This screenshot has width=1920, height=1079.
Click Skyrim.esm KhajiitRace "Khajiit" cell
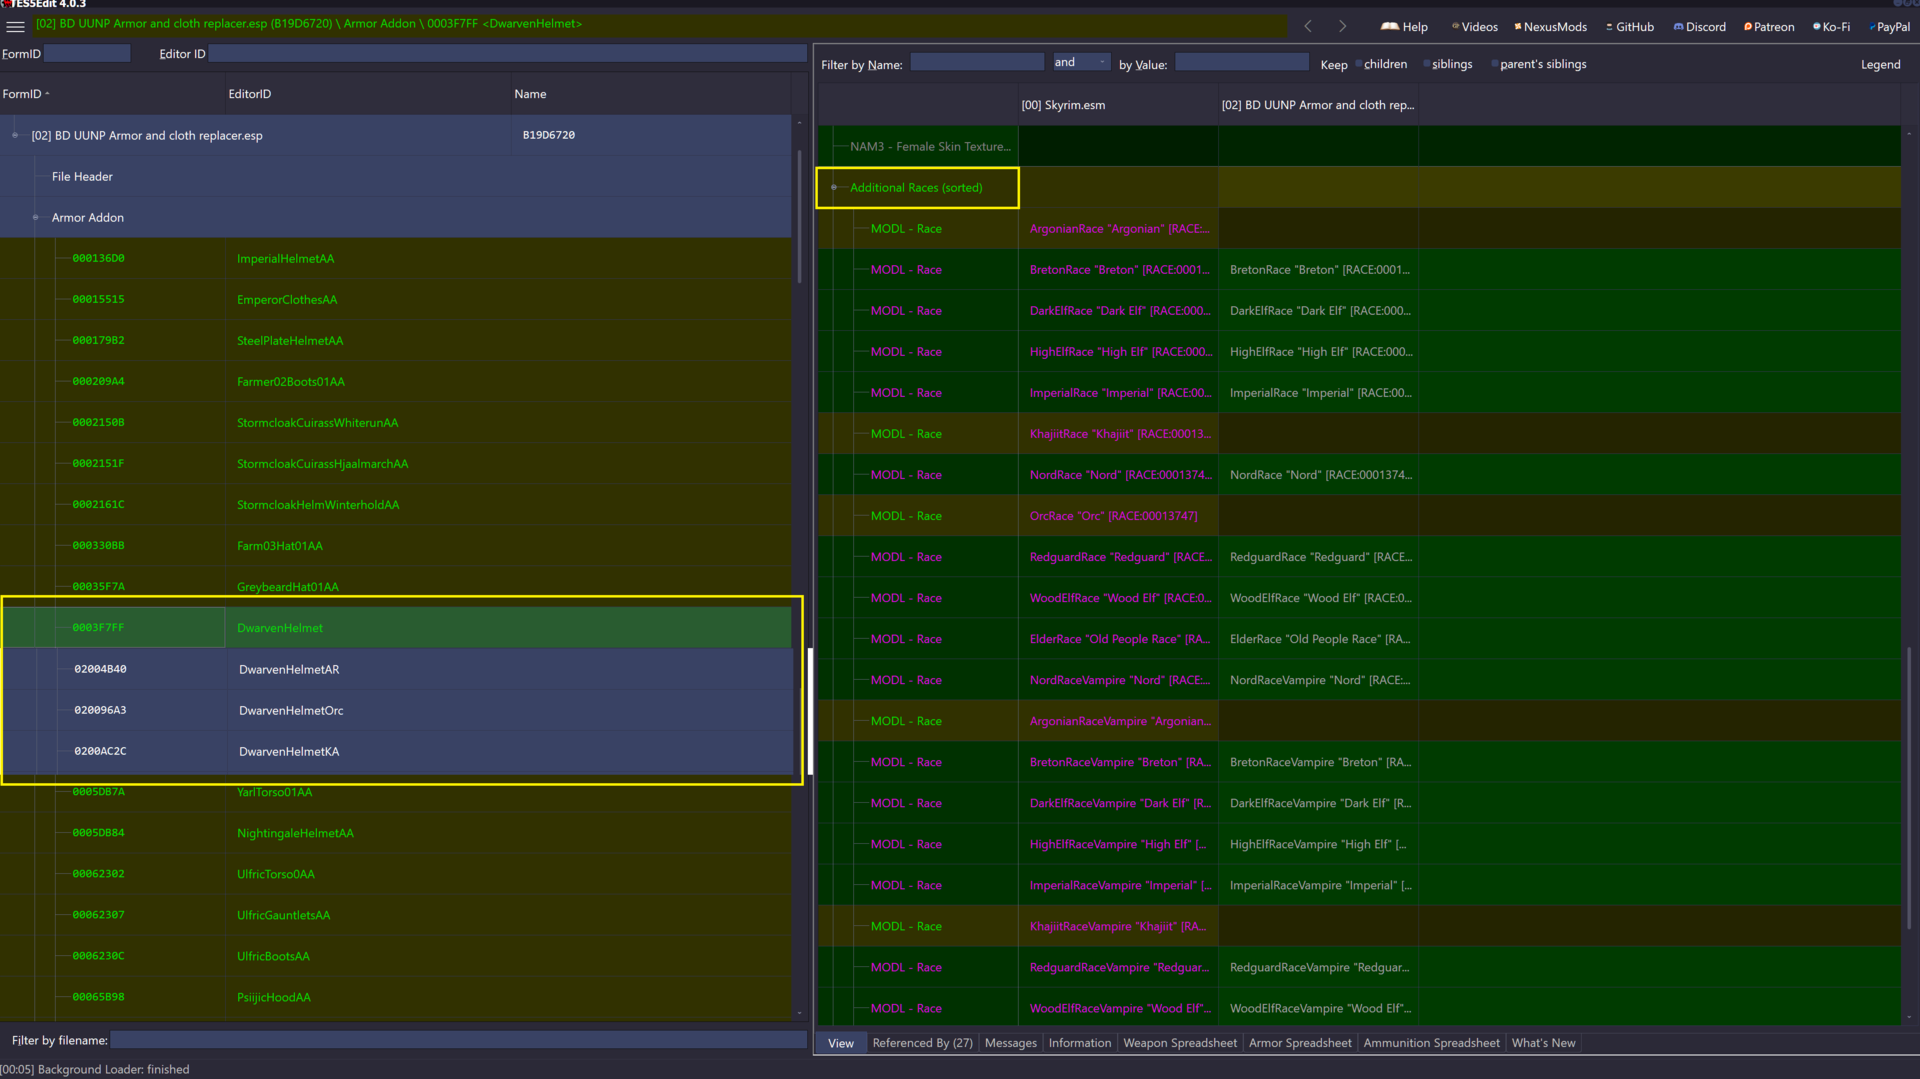(1118, 434)
